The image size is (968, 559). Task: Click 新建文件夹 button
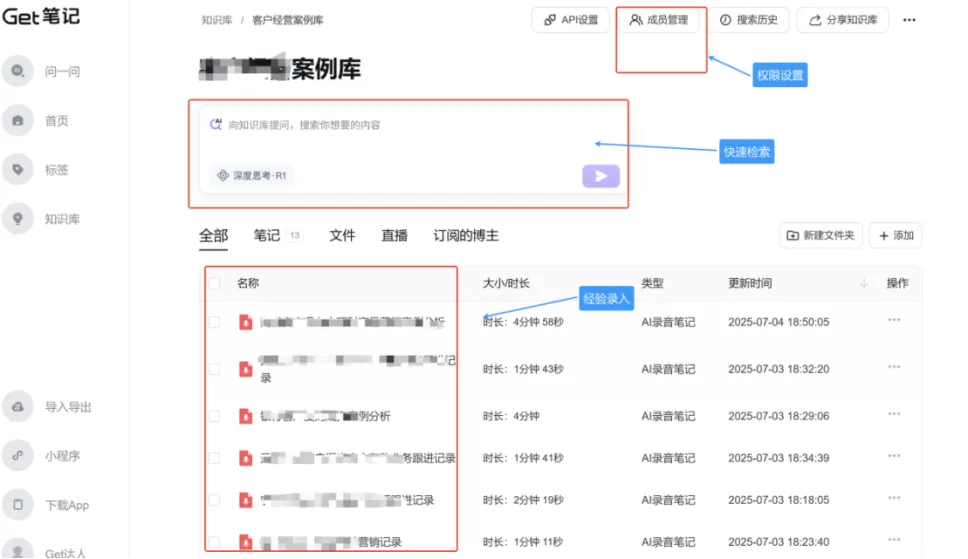click(820, 235)
